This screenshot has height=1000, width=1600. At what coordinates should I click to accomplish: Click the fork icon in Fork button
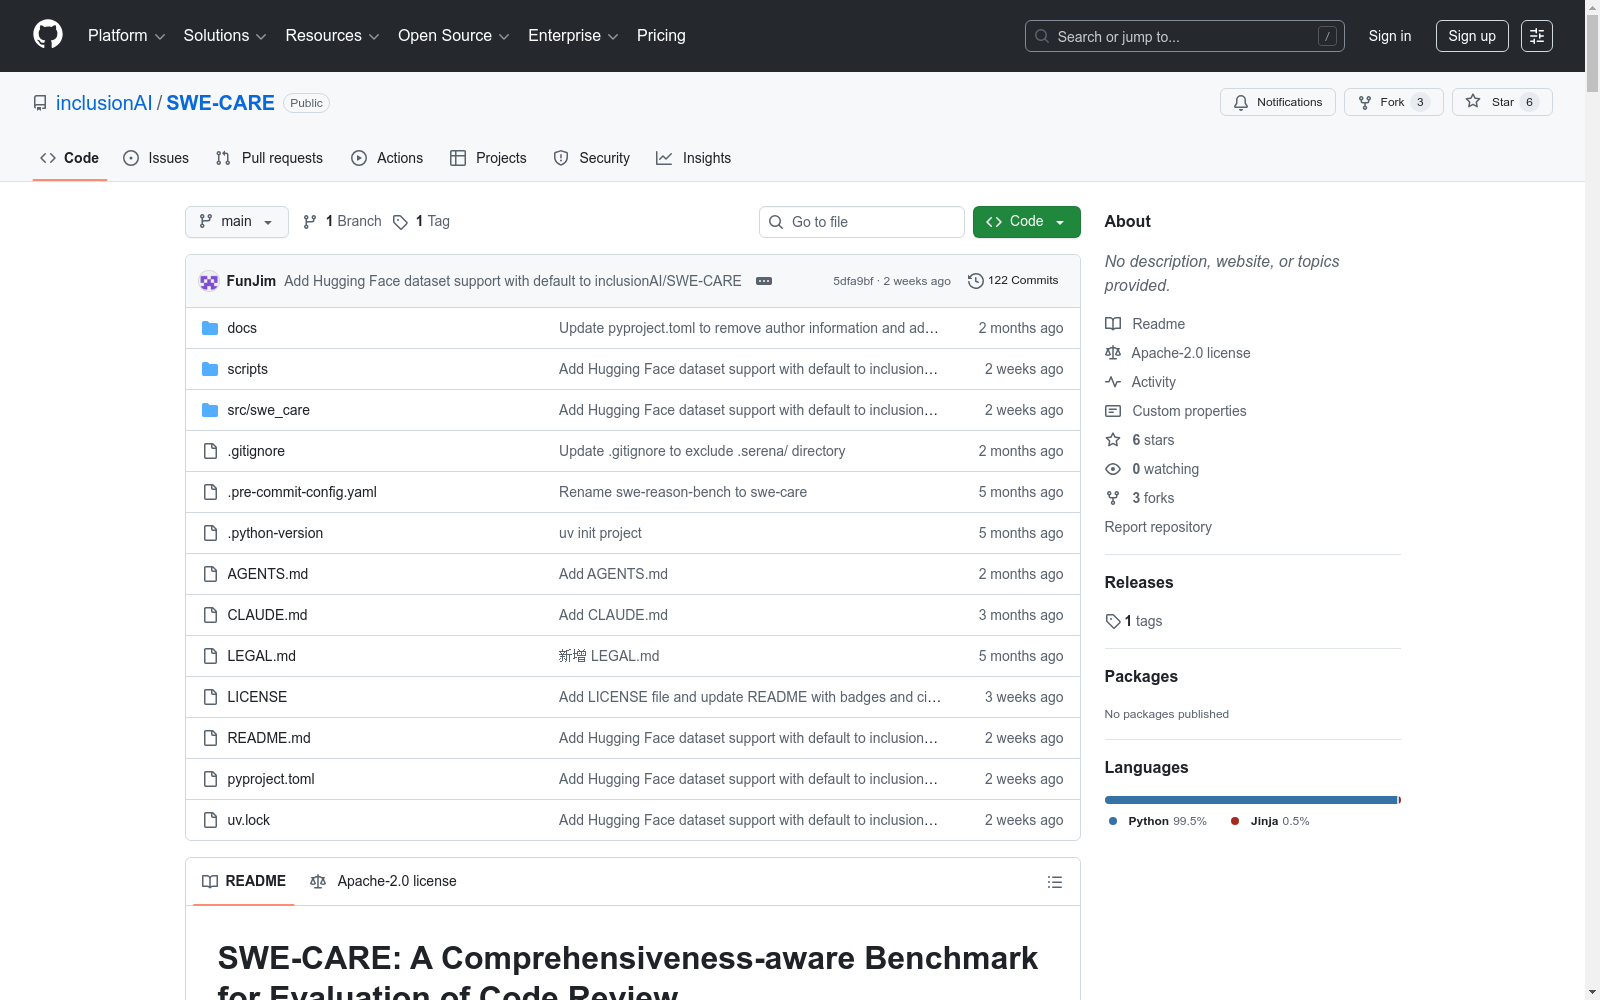[x=1365, y=102]
